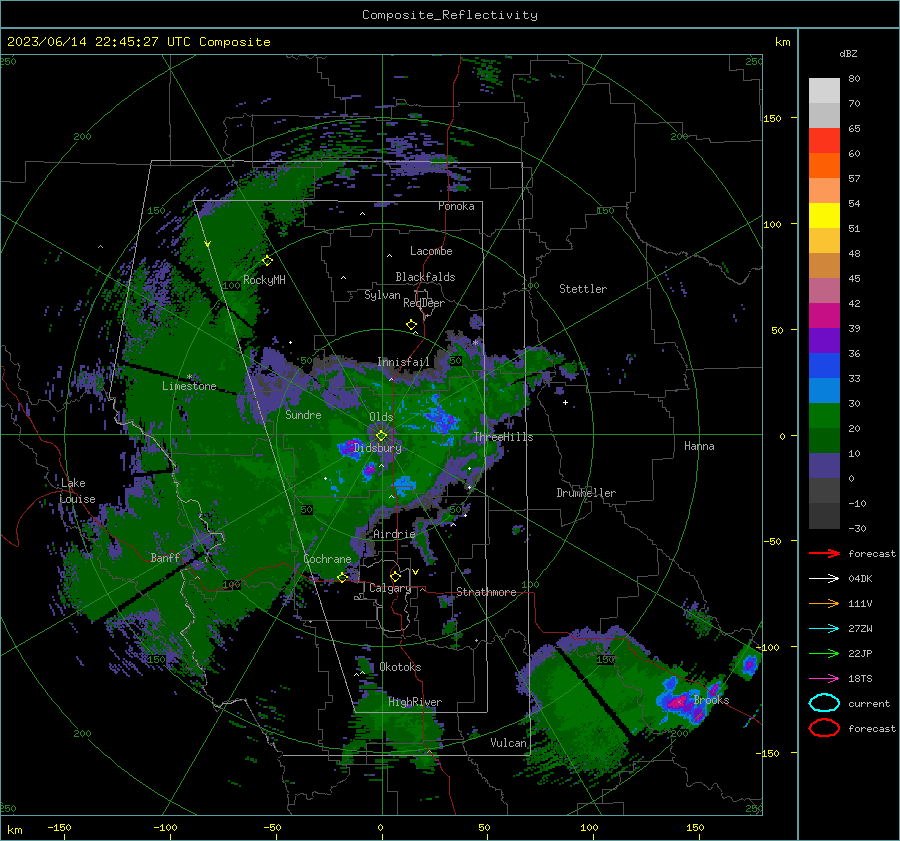900x841 pixels.
Task: Click the Sundre town label
Action: (303, 415)
